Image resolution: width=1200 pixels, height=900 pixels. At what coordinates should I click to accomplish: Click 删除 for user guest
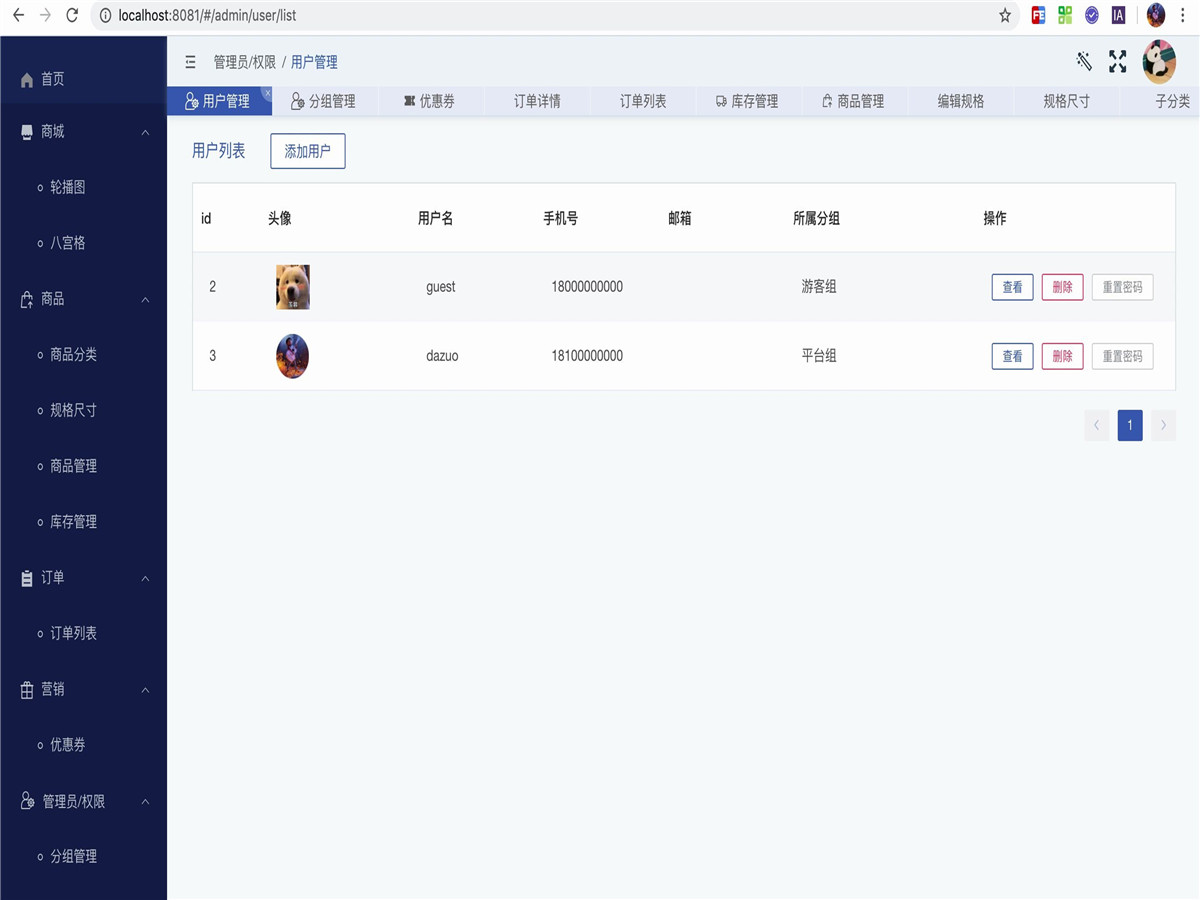click(x=1062, y=287)
